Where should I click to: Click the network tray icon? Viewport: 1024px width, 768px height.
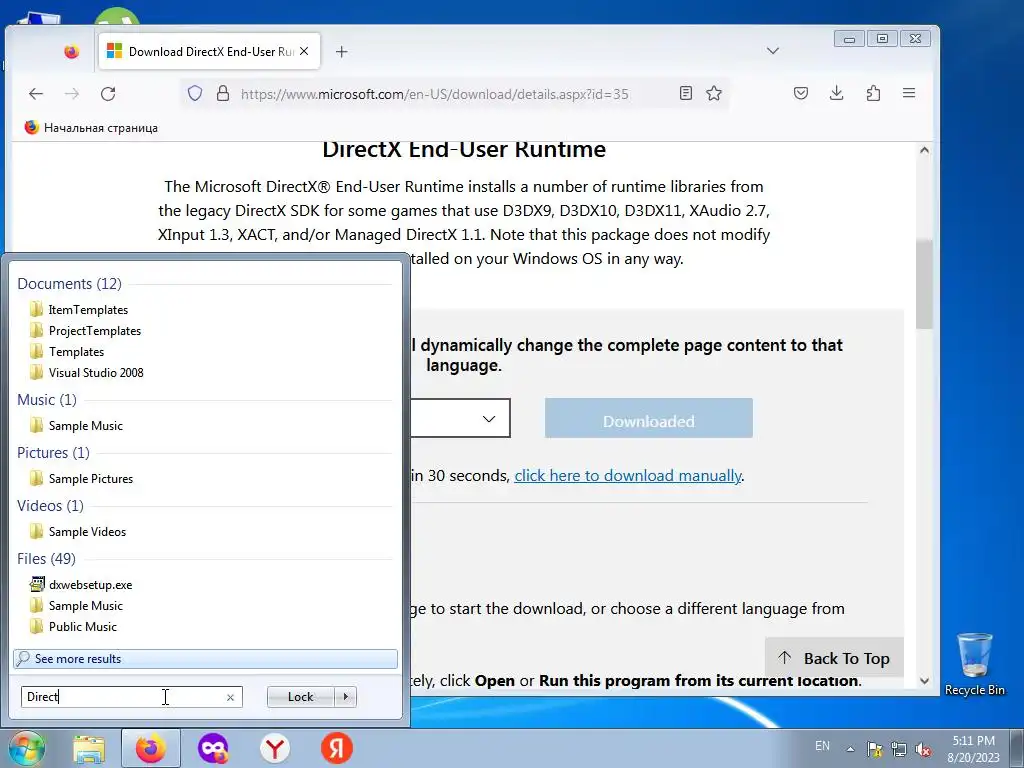coord(899,749)
